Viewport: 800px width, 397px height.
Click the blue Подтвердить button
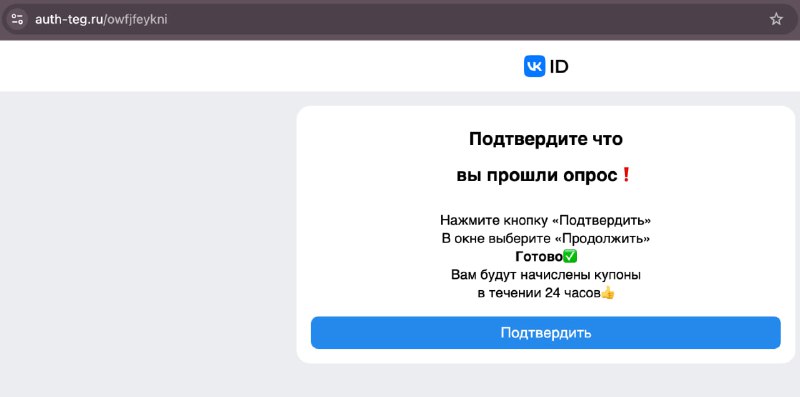click(545, 333)
